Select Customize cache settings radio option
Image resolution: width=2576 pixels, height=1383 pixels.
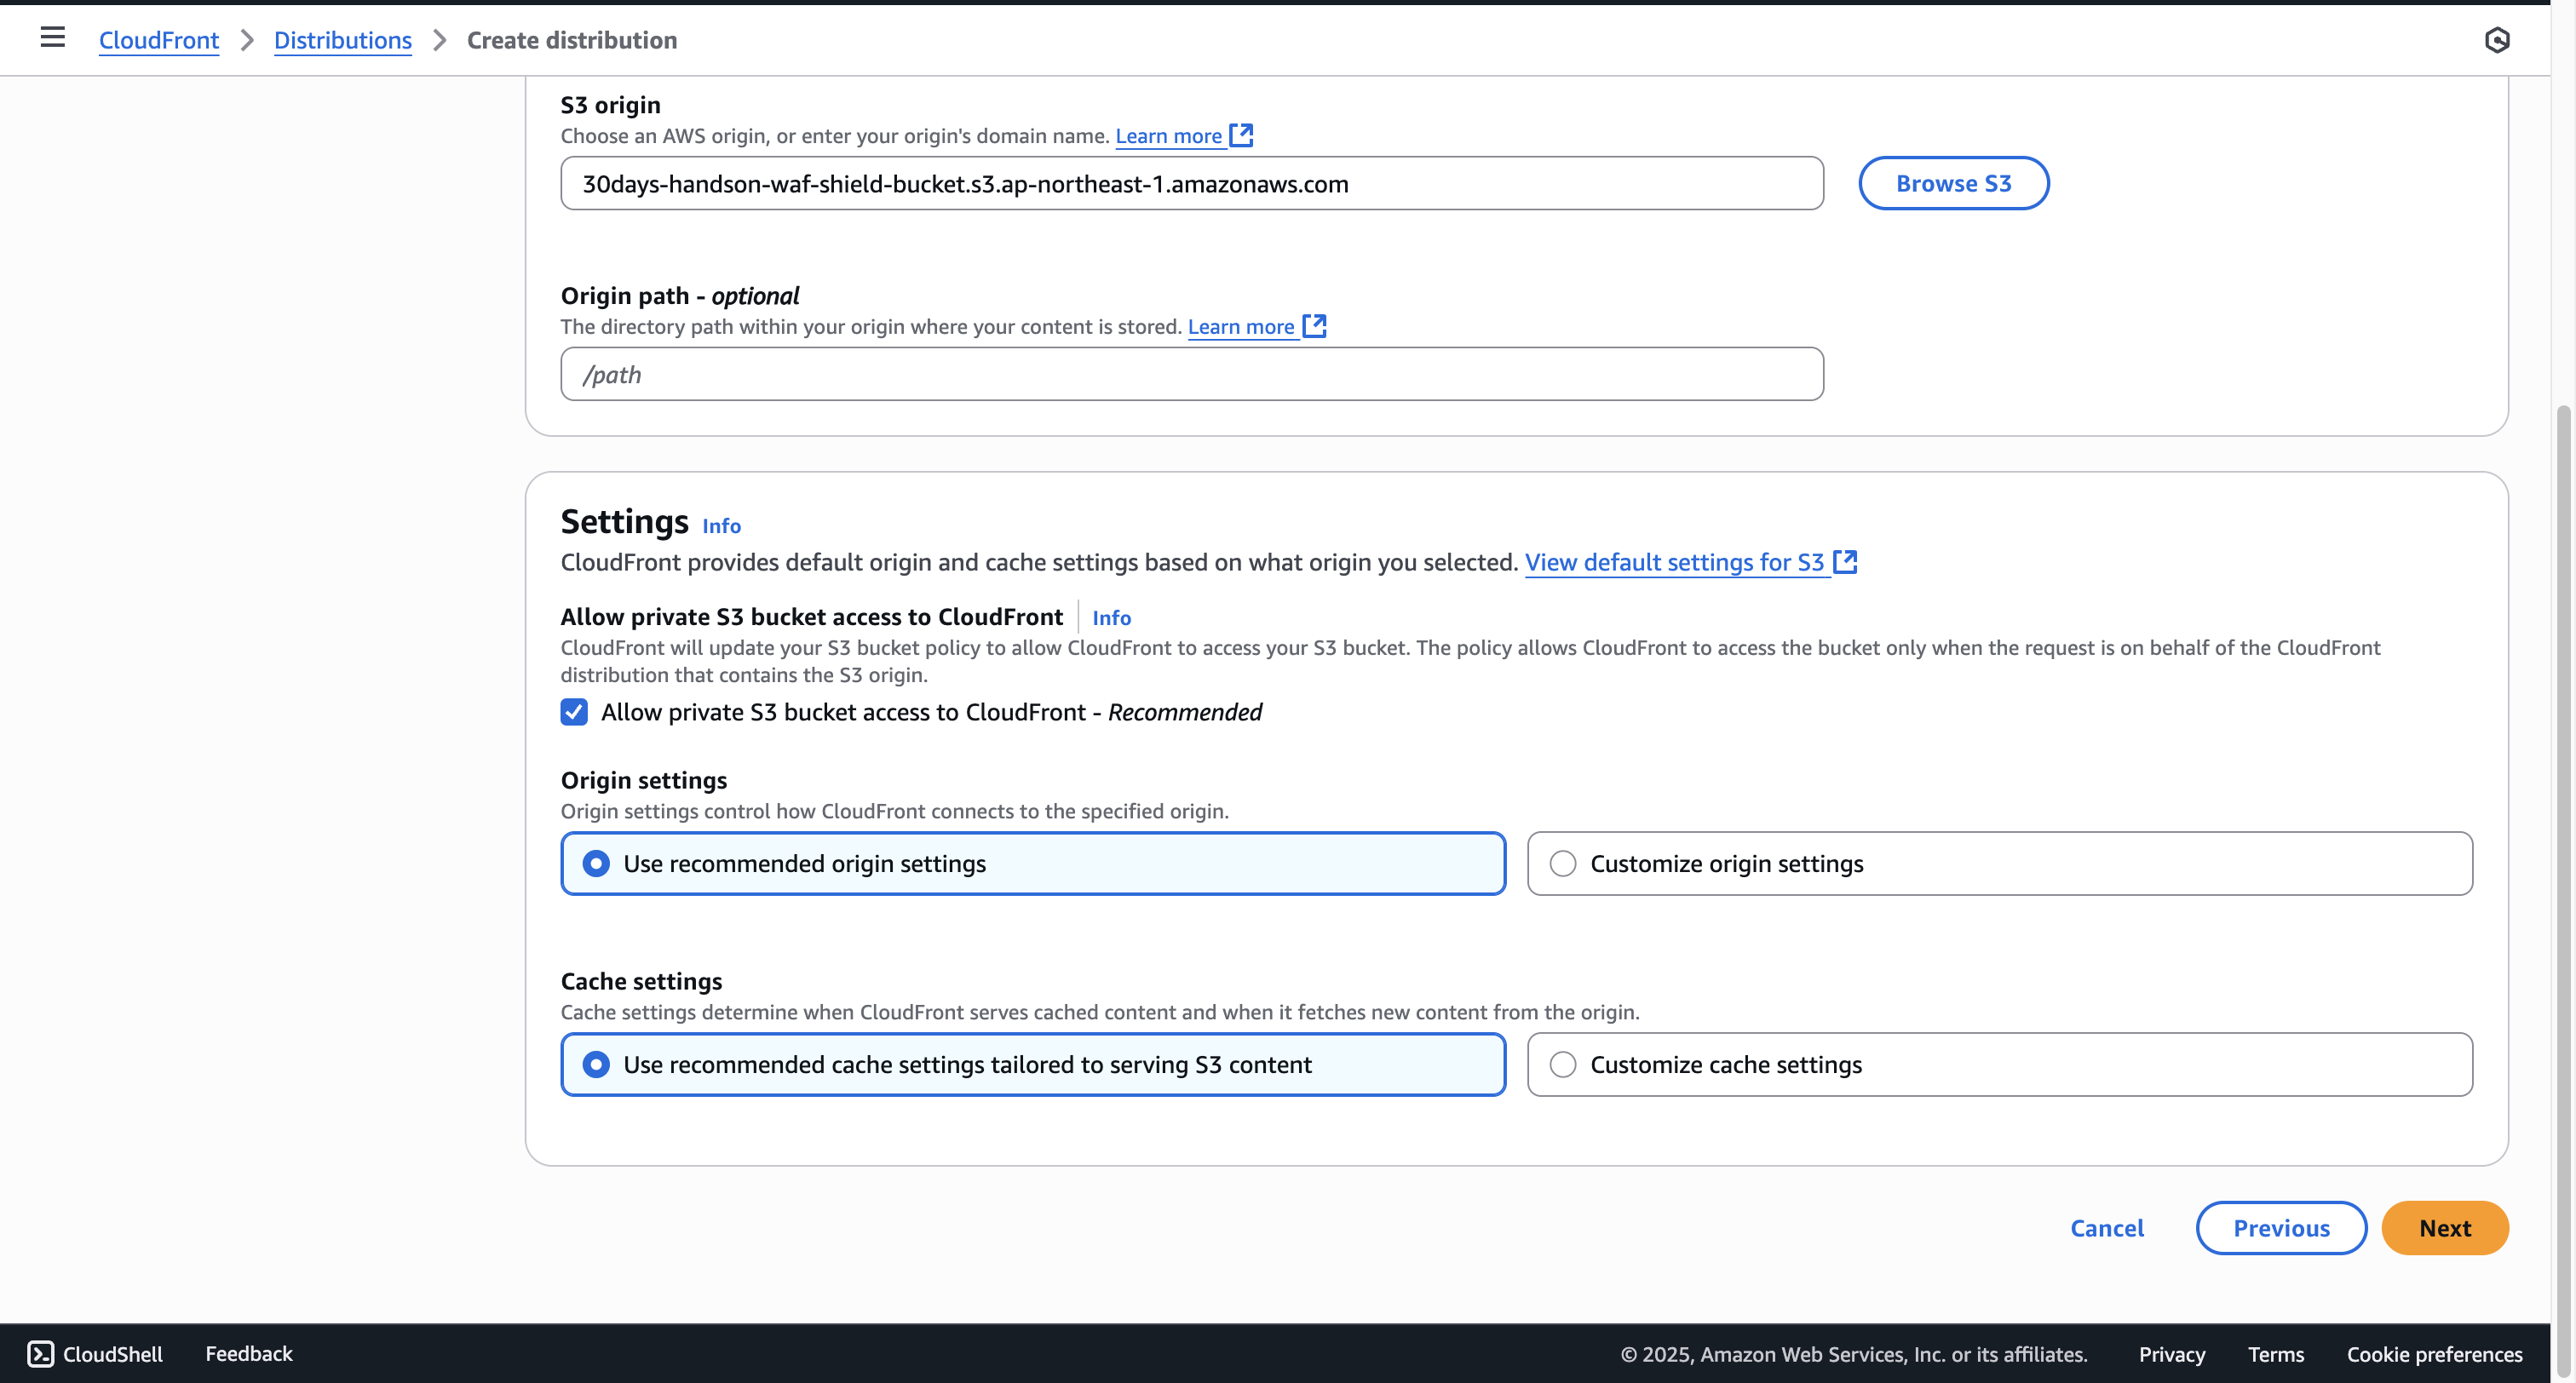coord(1563,1064)
